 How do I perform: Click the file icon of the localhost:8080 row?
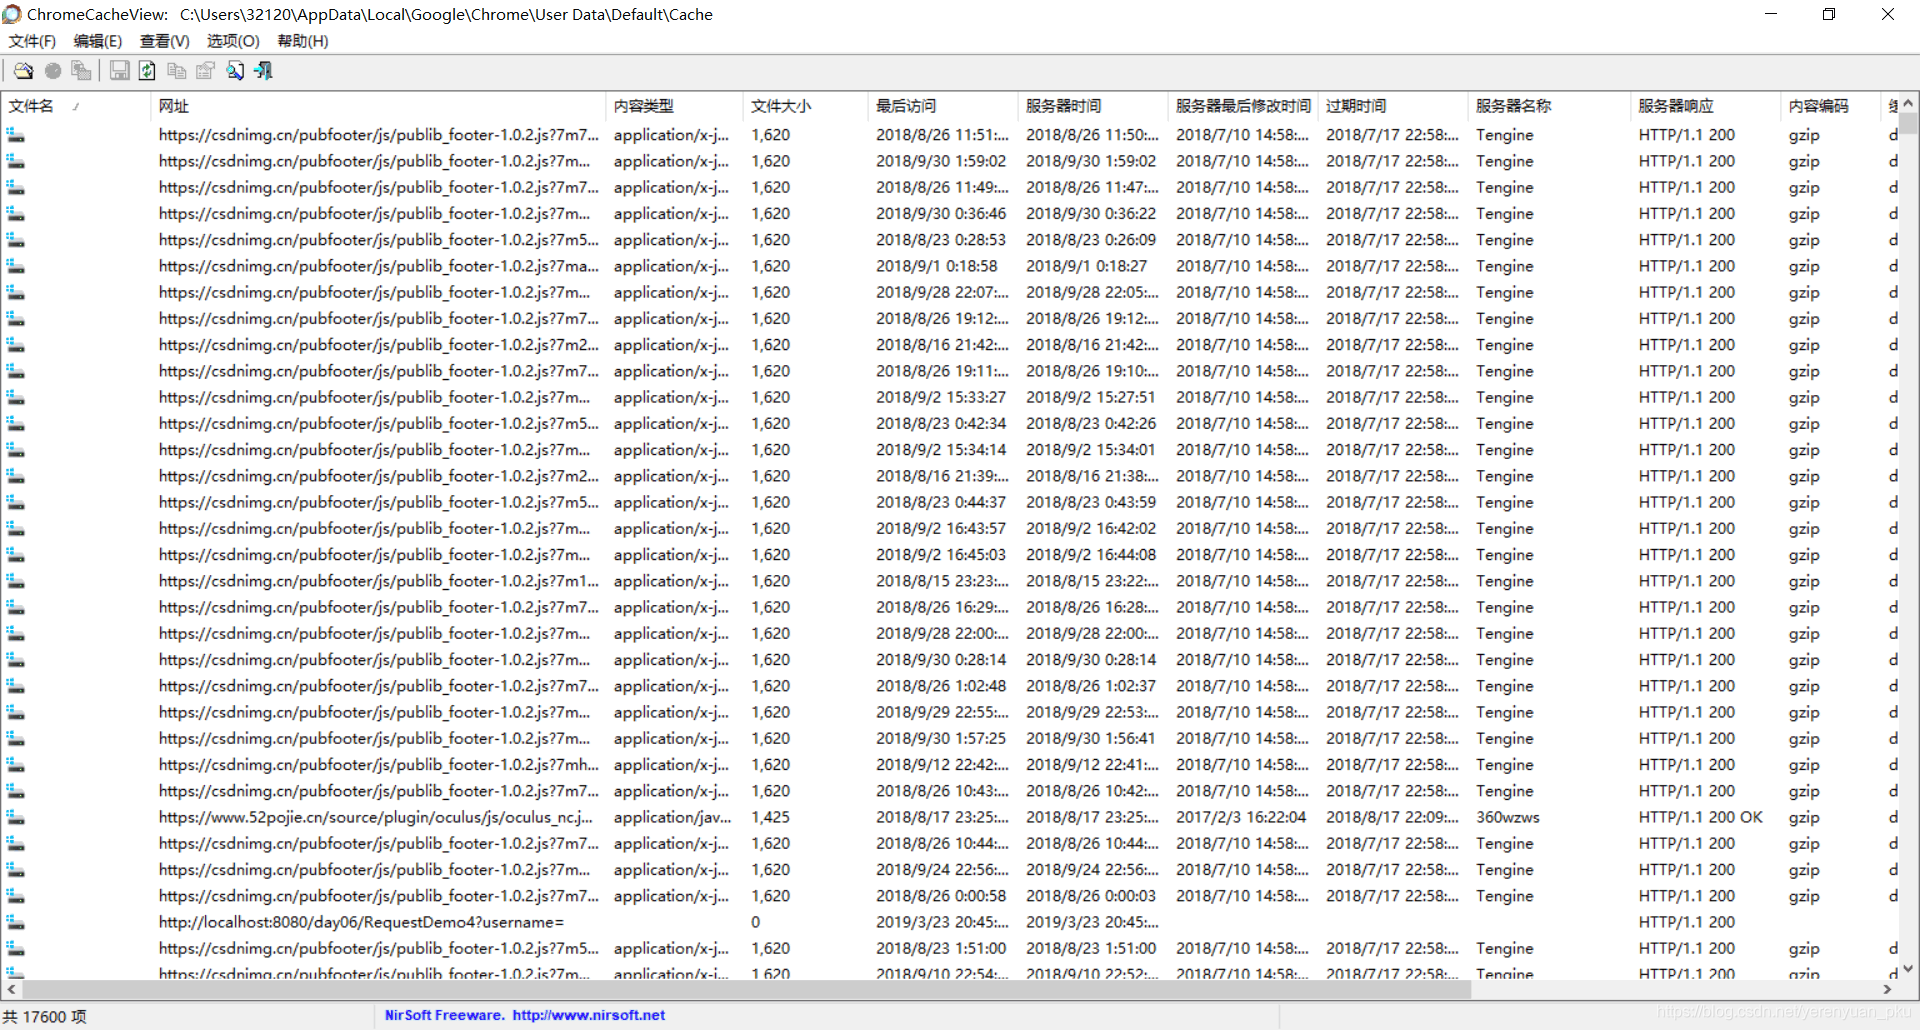pos(15,922)
